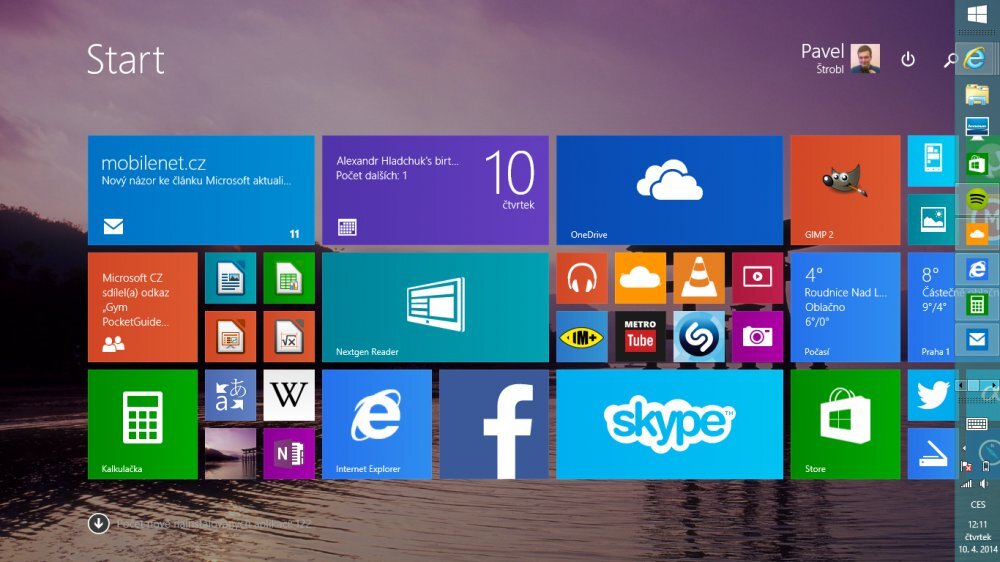
Task: Open the magenta Camera tile
Action: [757, 336]
